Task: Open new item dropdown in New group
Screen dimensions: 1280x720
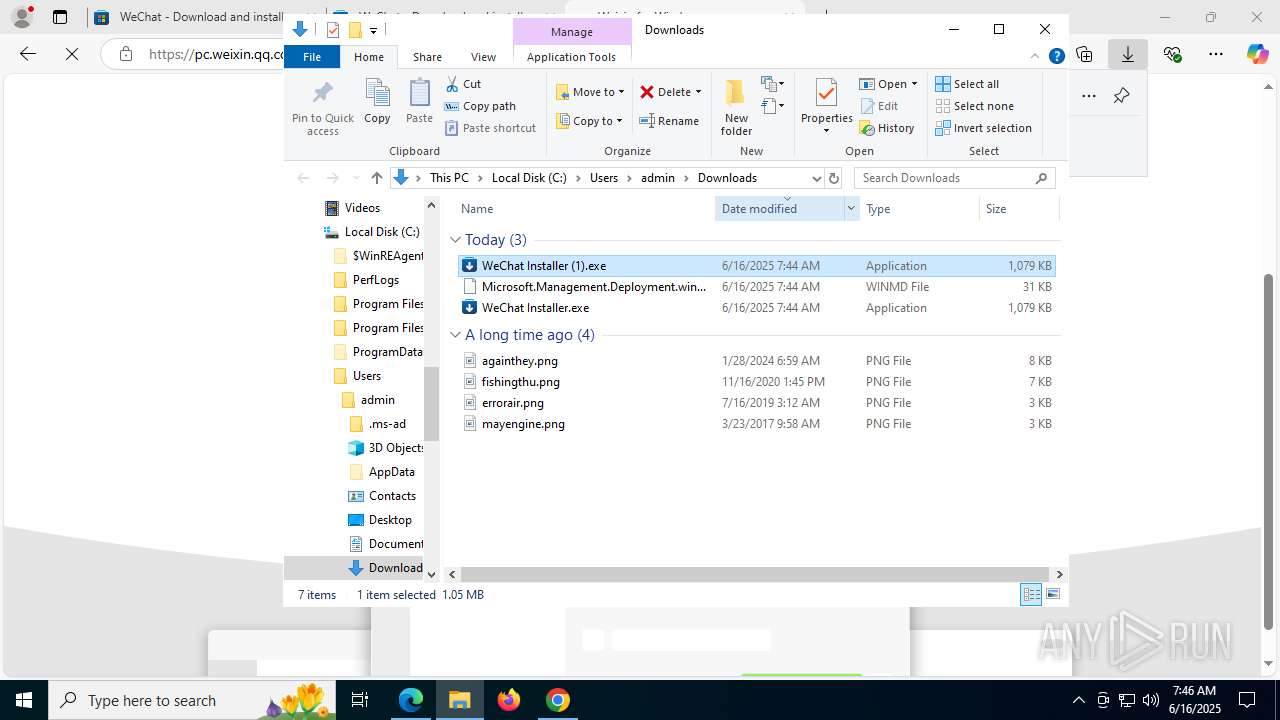Action: click(772, 83)
